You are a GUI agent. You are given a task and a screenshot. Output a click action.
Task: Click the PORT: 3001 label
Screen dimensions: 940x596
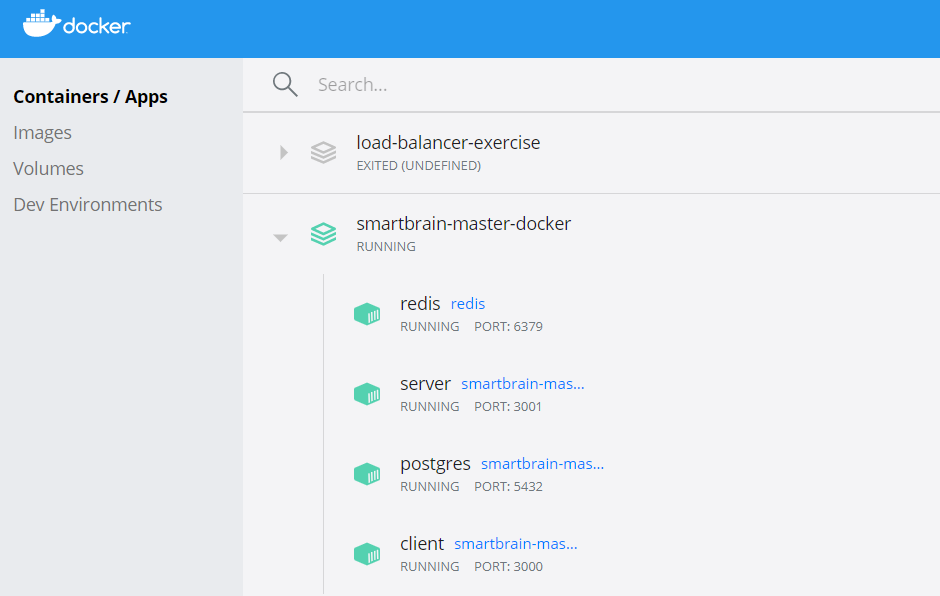[x=508, y=407]
